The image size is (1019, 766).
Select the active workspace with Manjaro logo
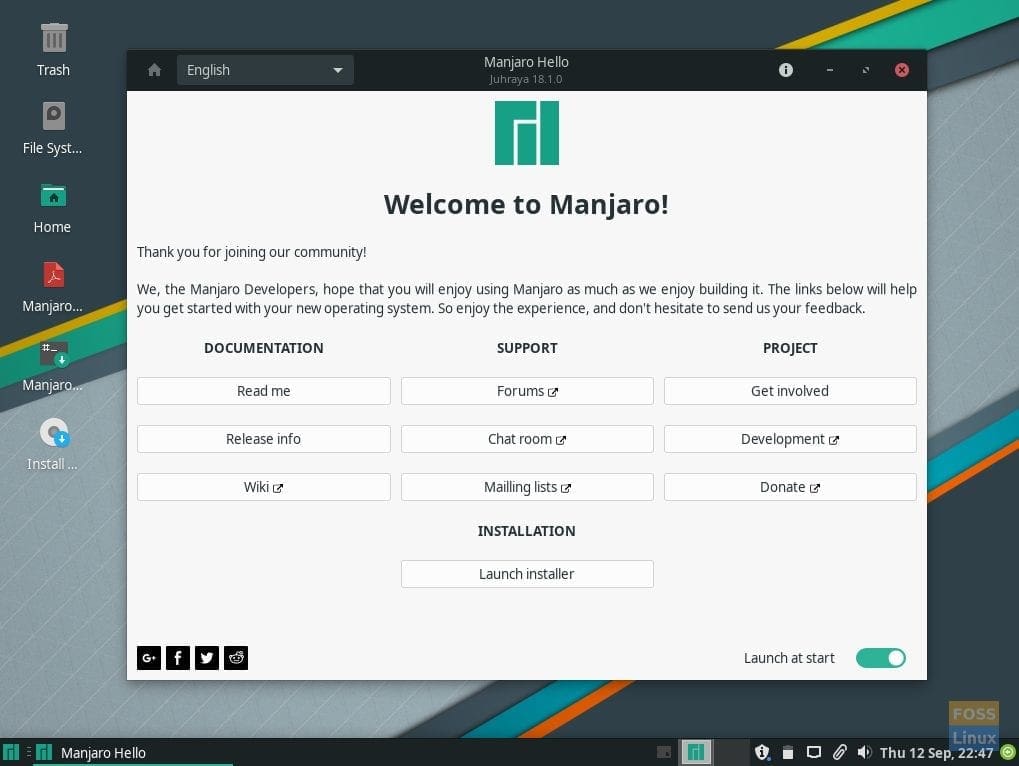696,752
